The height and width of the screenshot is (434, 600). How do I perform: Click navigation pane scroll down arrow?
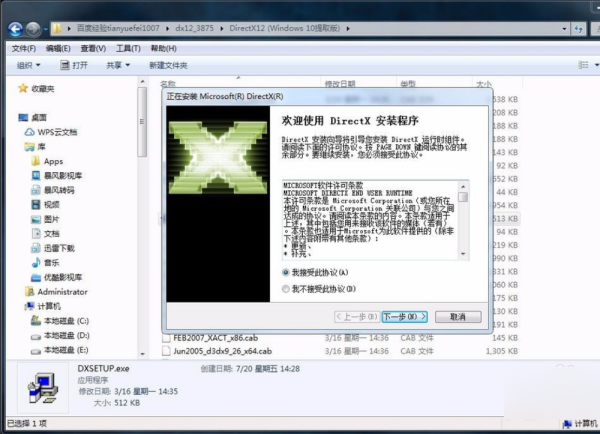coord(142,354)
